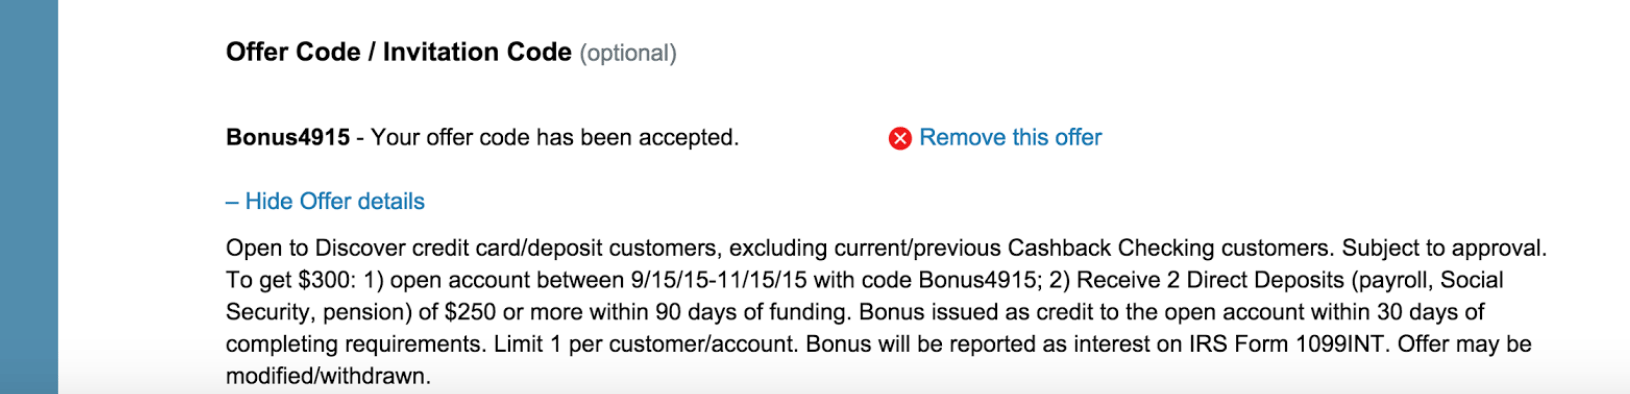Click "IRS Form 1099INT" in the terms
This screenshot has height=394, width=1630.
click(x=1287, y=344)
